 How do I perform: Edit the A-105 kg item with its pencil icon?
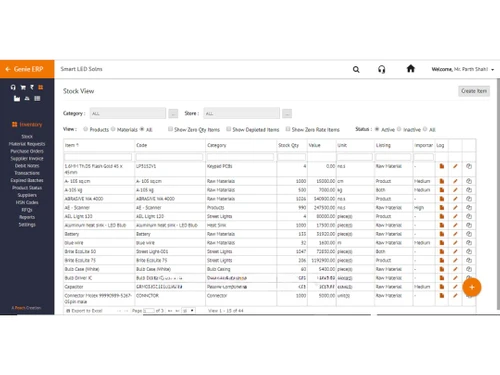455,190
